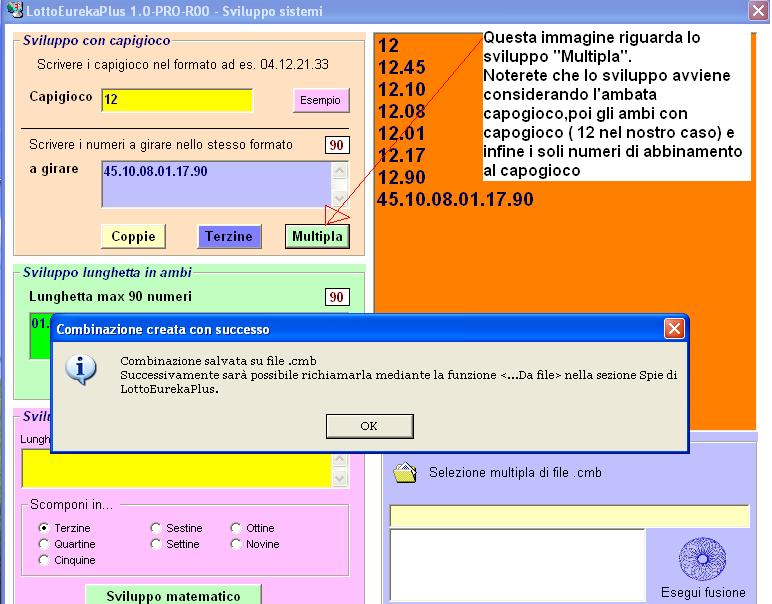772x604 pixels.
Task: Click the Esempio button
Action: [321, 100]
